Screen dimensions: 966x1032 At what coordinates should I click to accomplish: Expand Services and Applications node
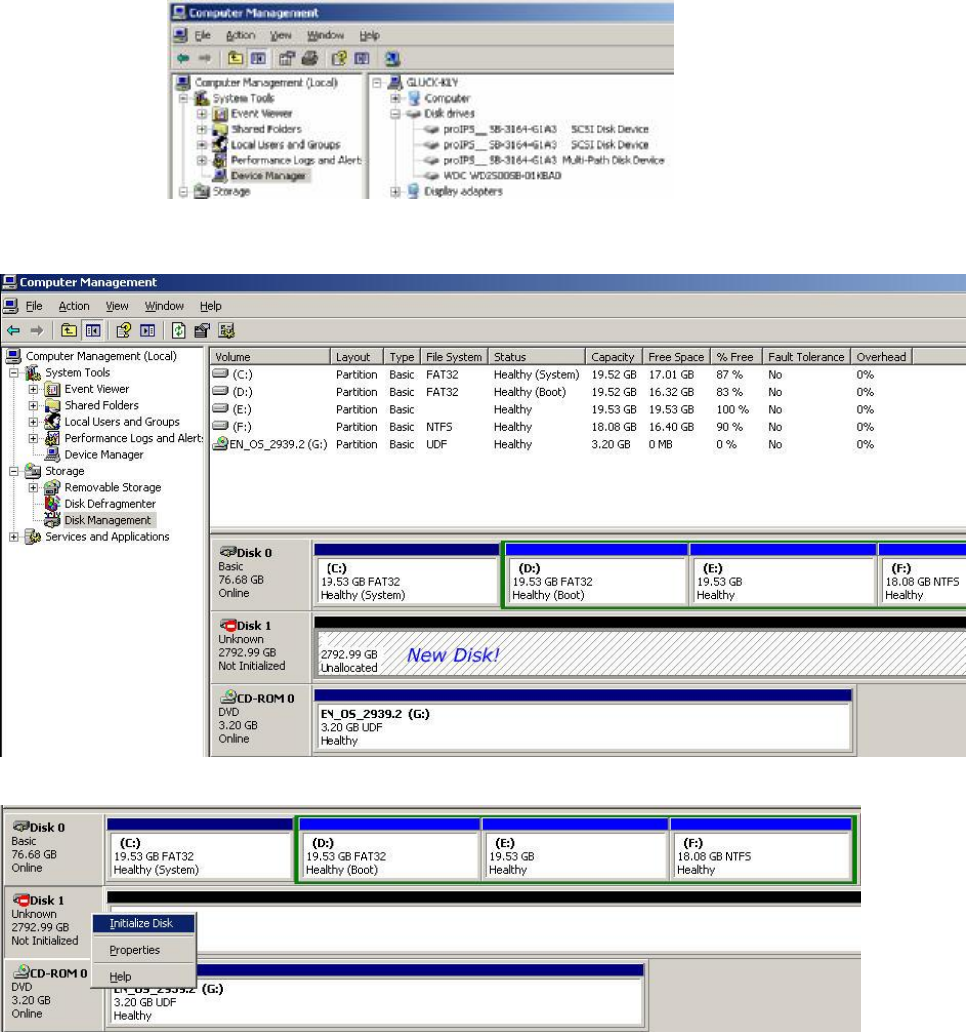(14, 537)
